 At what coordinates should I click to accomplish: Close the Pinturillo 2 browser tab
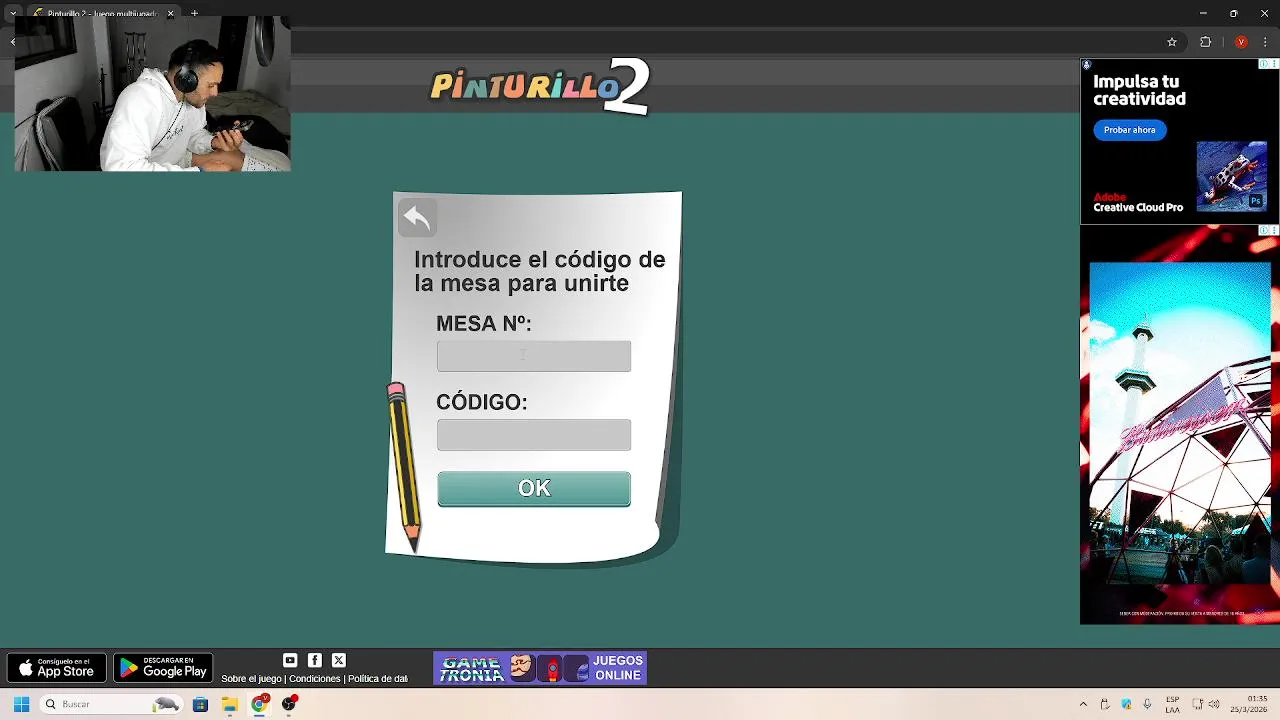pos(170,14)
